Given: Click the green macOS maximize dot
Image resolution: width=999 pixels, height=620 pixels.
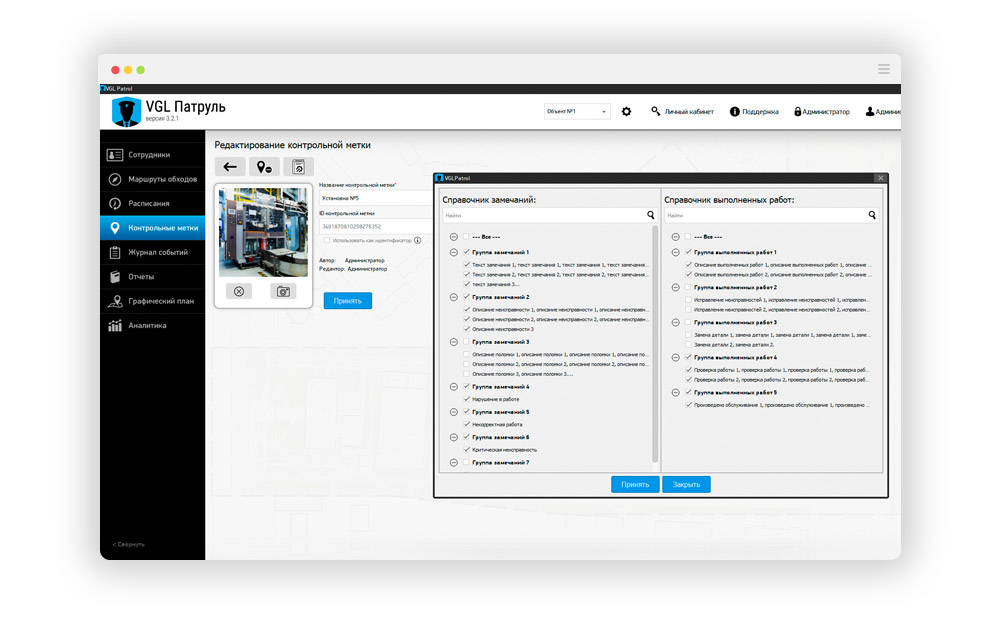Looking at the screenshot, I should (x=141, y=69).
